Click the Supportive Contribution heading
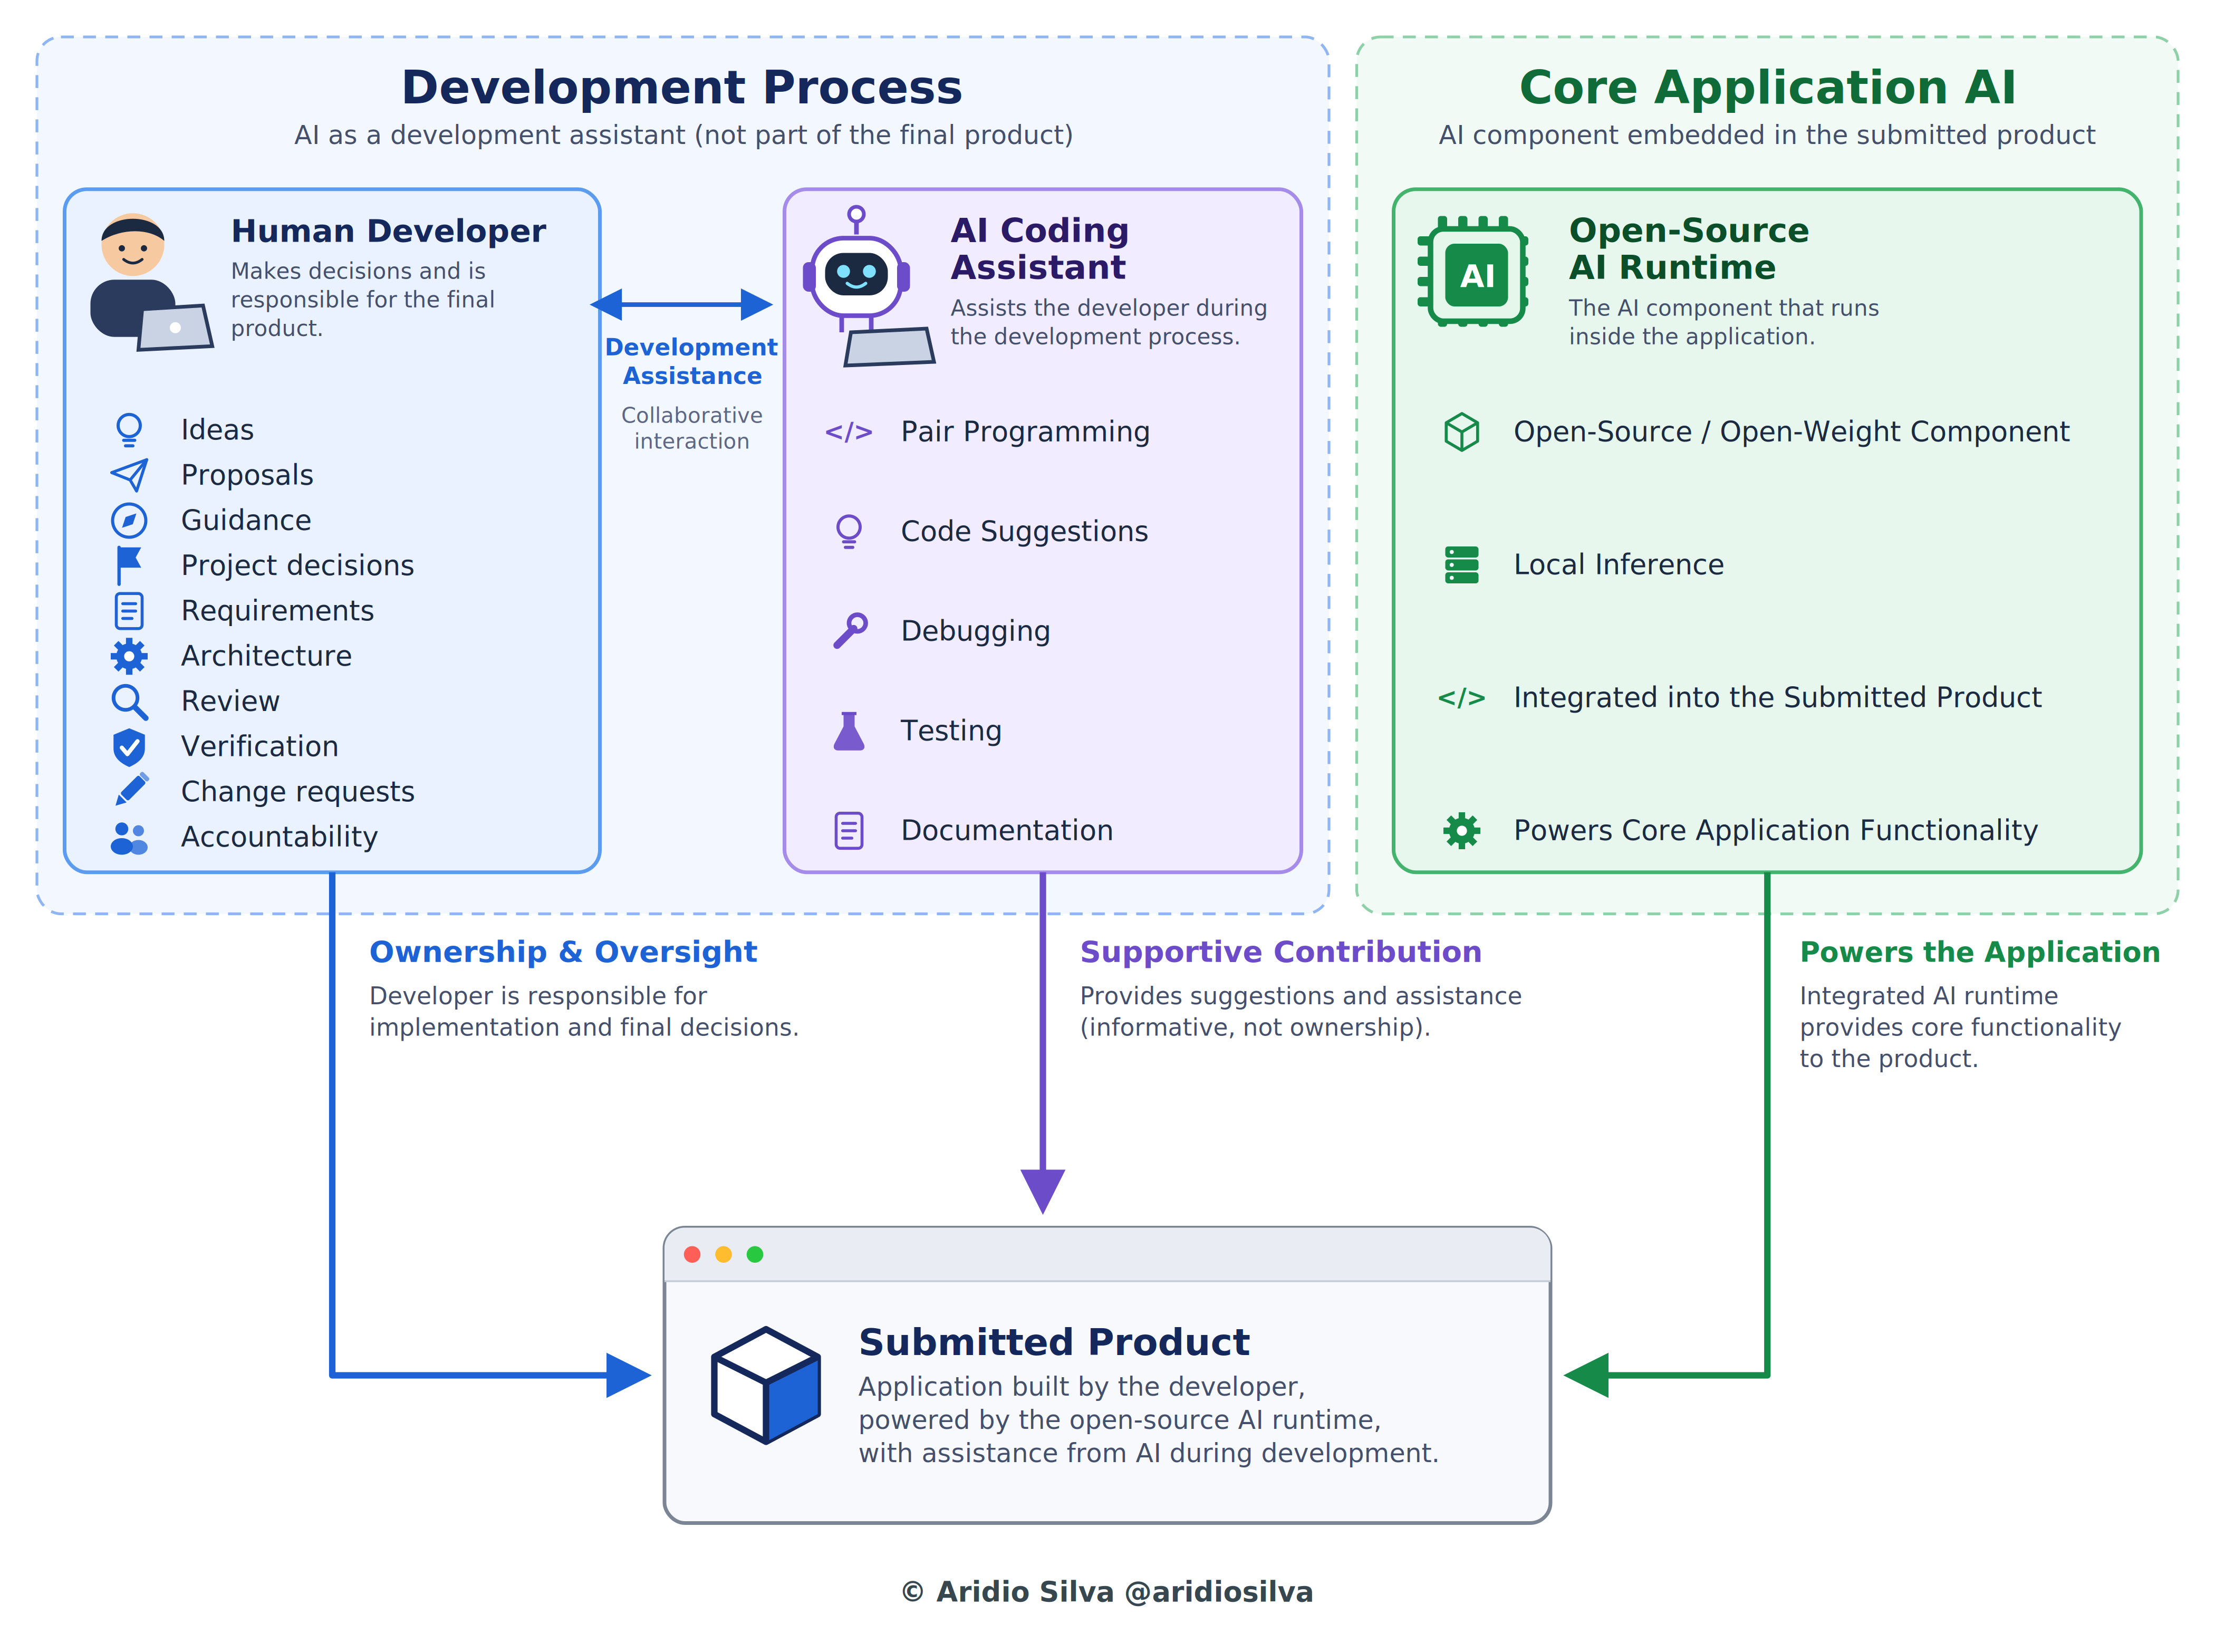This screenshot has width=2215, height=1652. click(1280, 952)
